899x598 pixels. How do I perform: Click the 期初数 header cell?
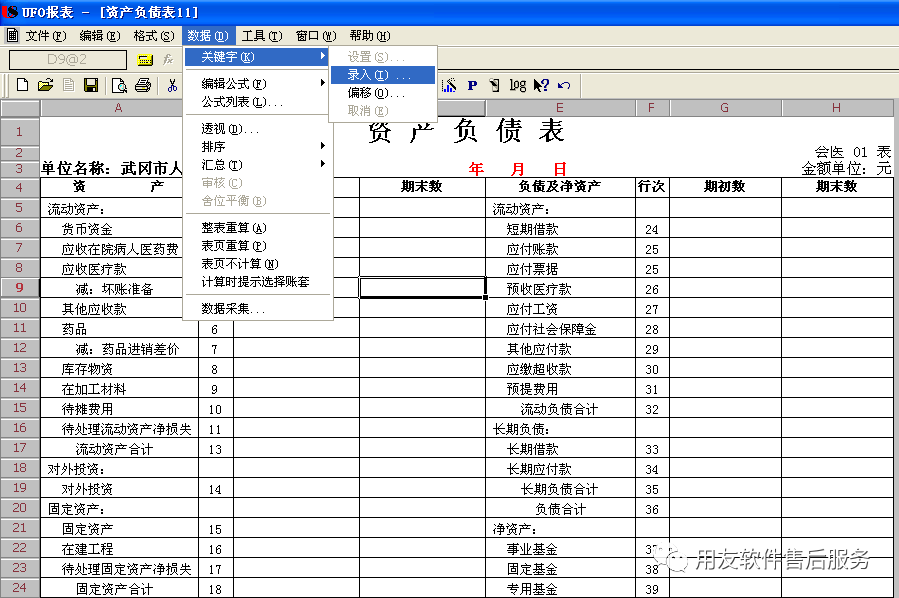click(725, 186)
